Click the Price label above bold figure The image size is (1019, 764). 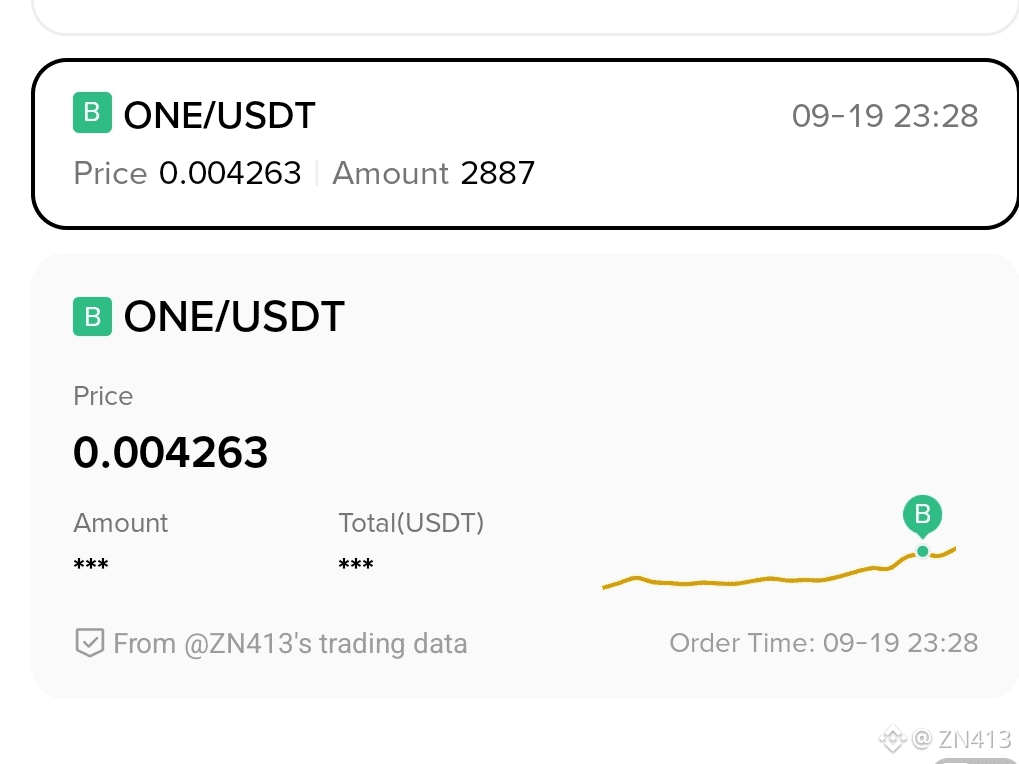pyautogui.click(x=103, y=396)
